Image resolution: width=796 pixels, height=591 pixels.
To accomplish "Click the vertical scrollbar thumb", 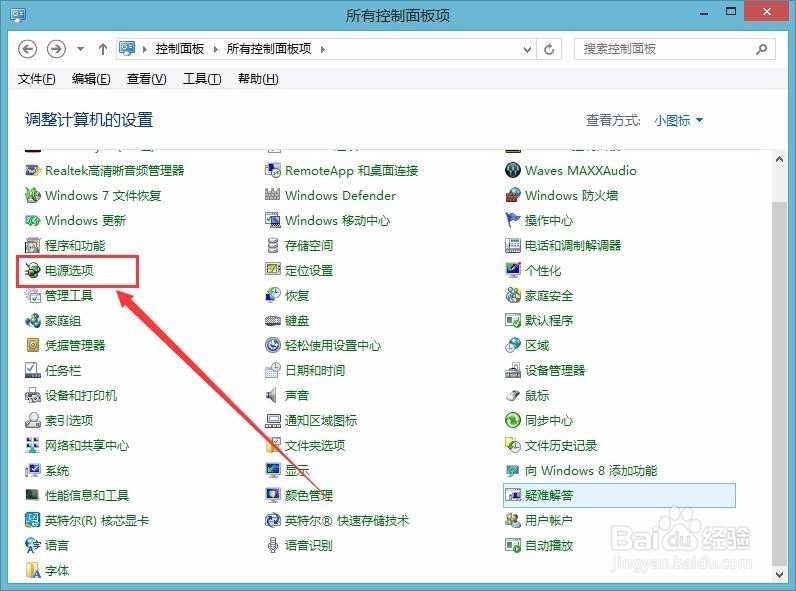I will pos(779,383).
